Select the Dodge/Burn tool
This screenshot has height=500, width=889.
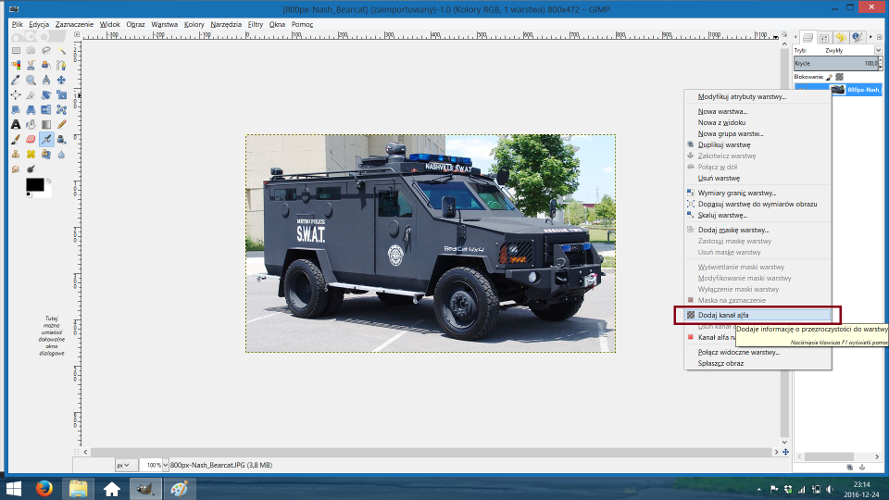pyautogui.click(x=31, y=169)
